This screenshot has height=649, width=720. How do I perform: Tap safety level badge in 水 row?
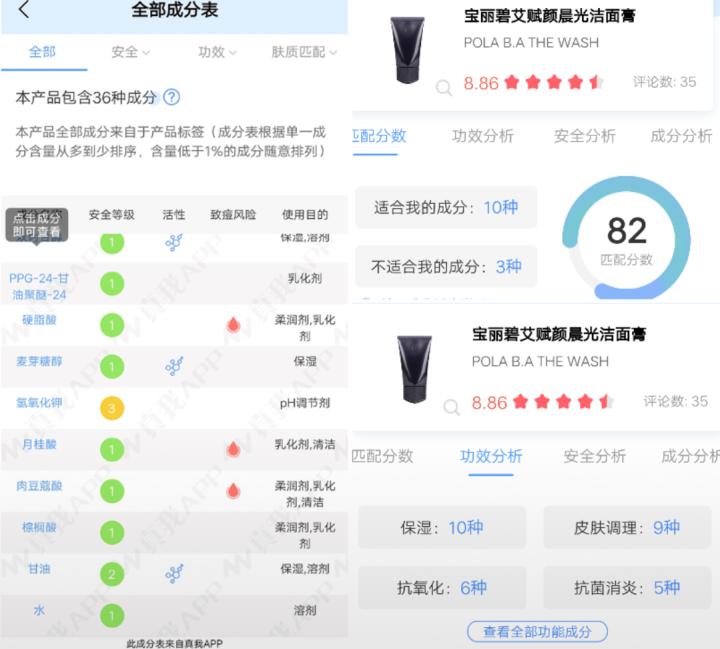pos(112,615)
